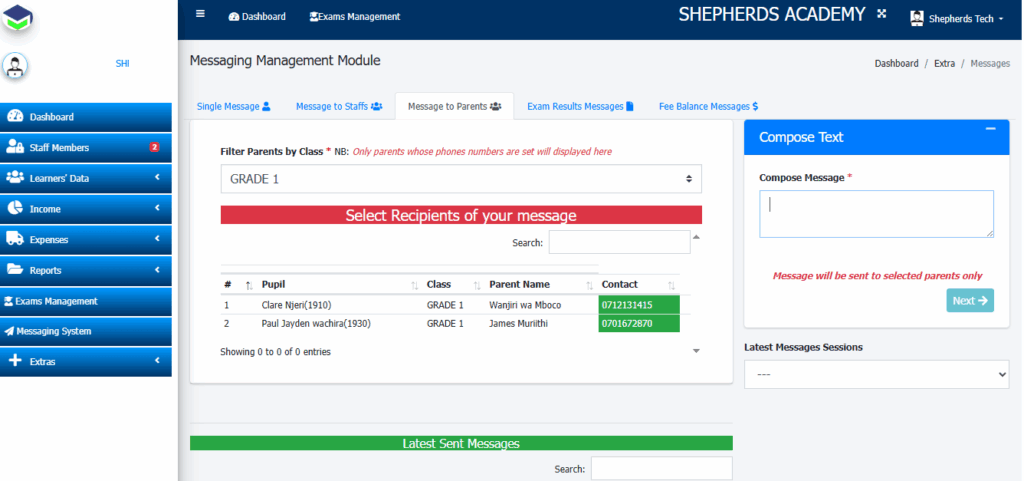This screenshot has width=1024, height=481.
Task: Click the SHI username link in the sidebar
Action: click(x=122, y=63)
